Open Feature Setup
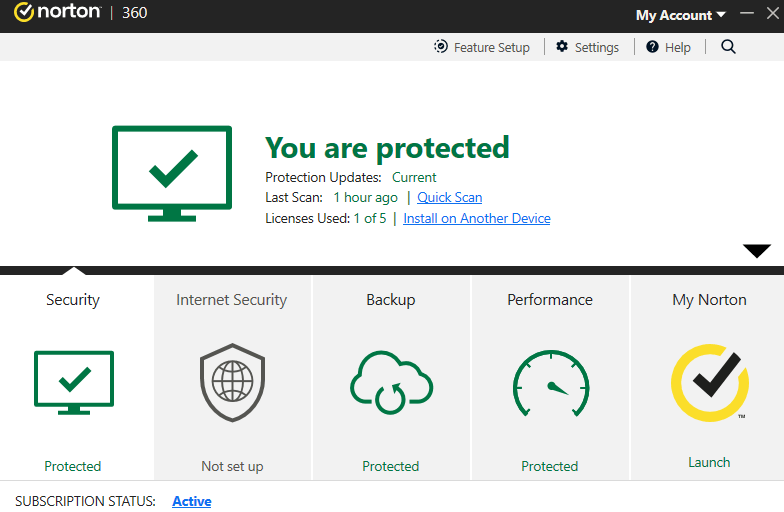This screenshot has height=512, width=784. [482, 48]
